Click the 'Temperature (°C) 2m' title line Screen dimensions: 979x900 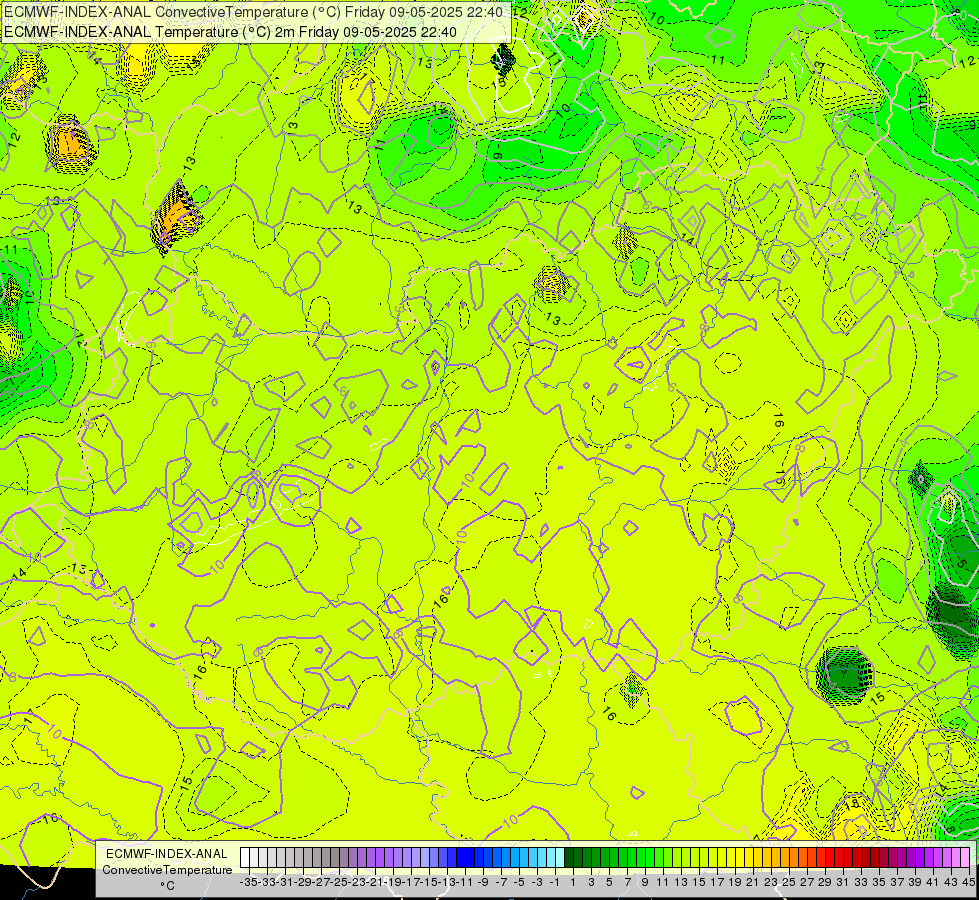230,32
